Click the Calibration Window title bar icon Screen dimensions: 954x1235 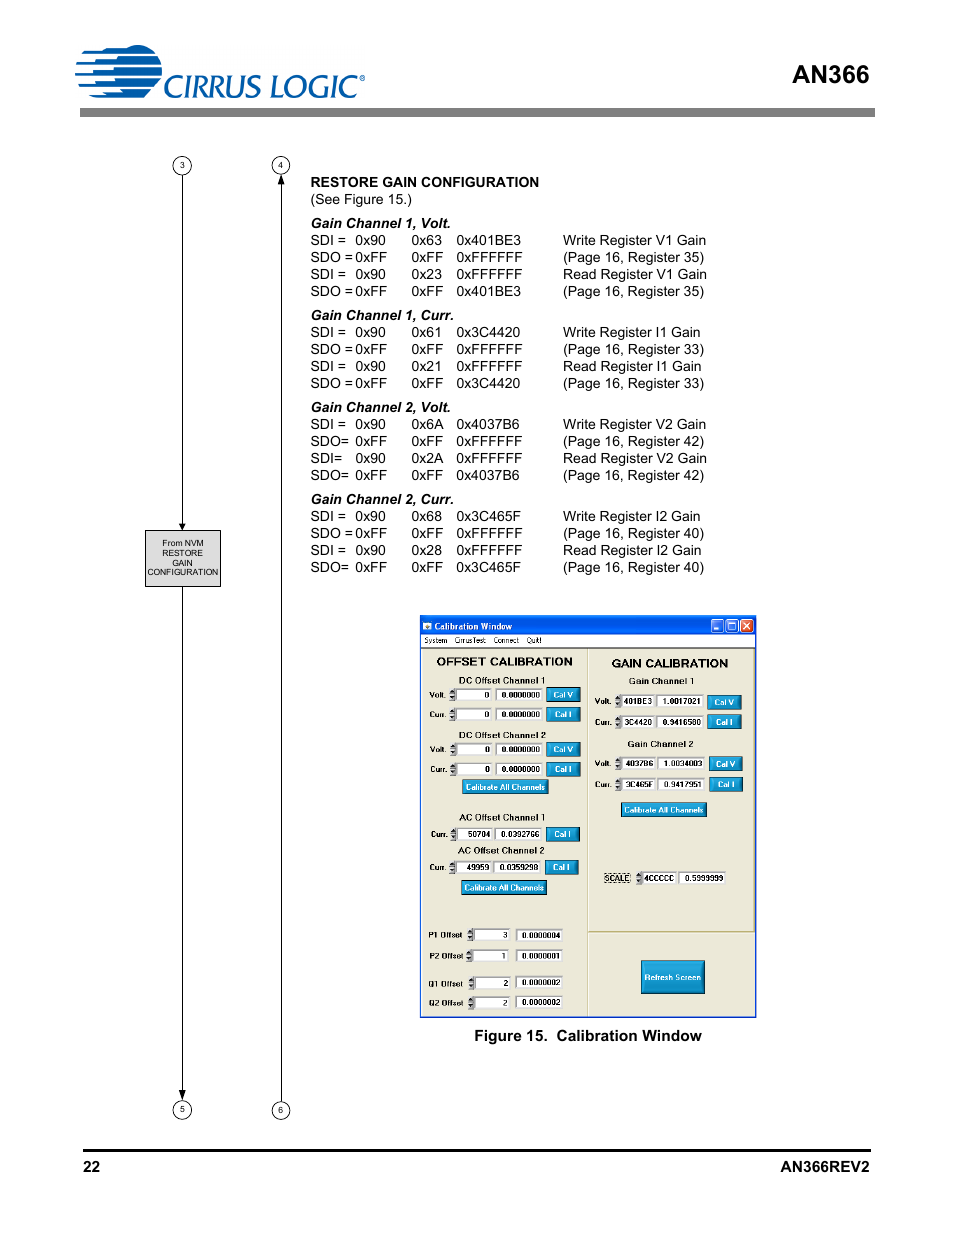pyautogui.click(x=428, y=627)
